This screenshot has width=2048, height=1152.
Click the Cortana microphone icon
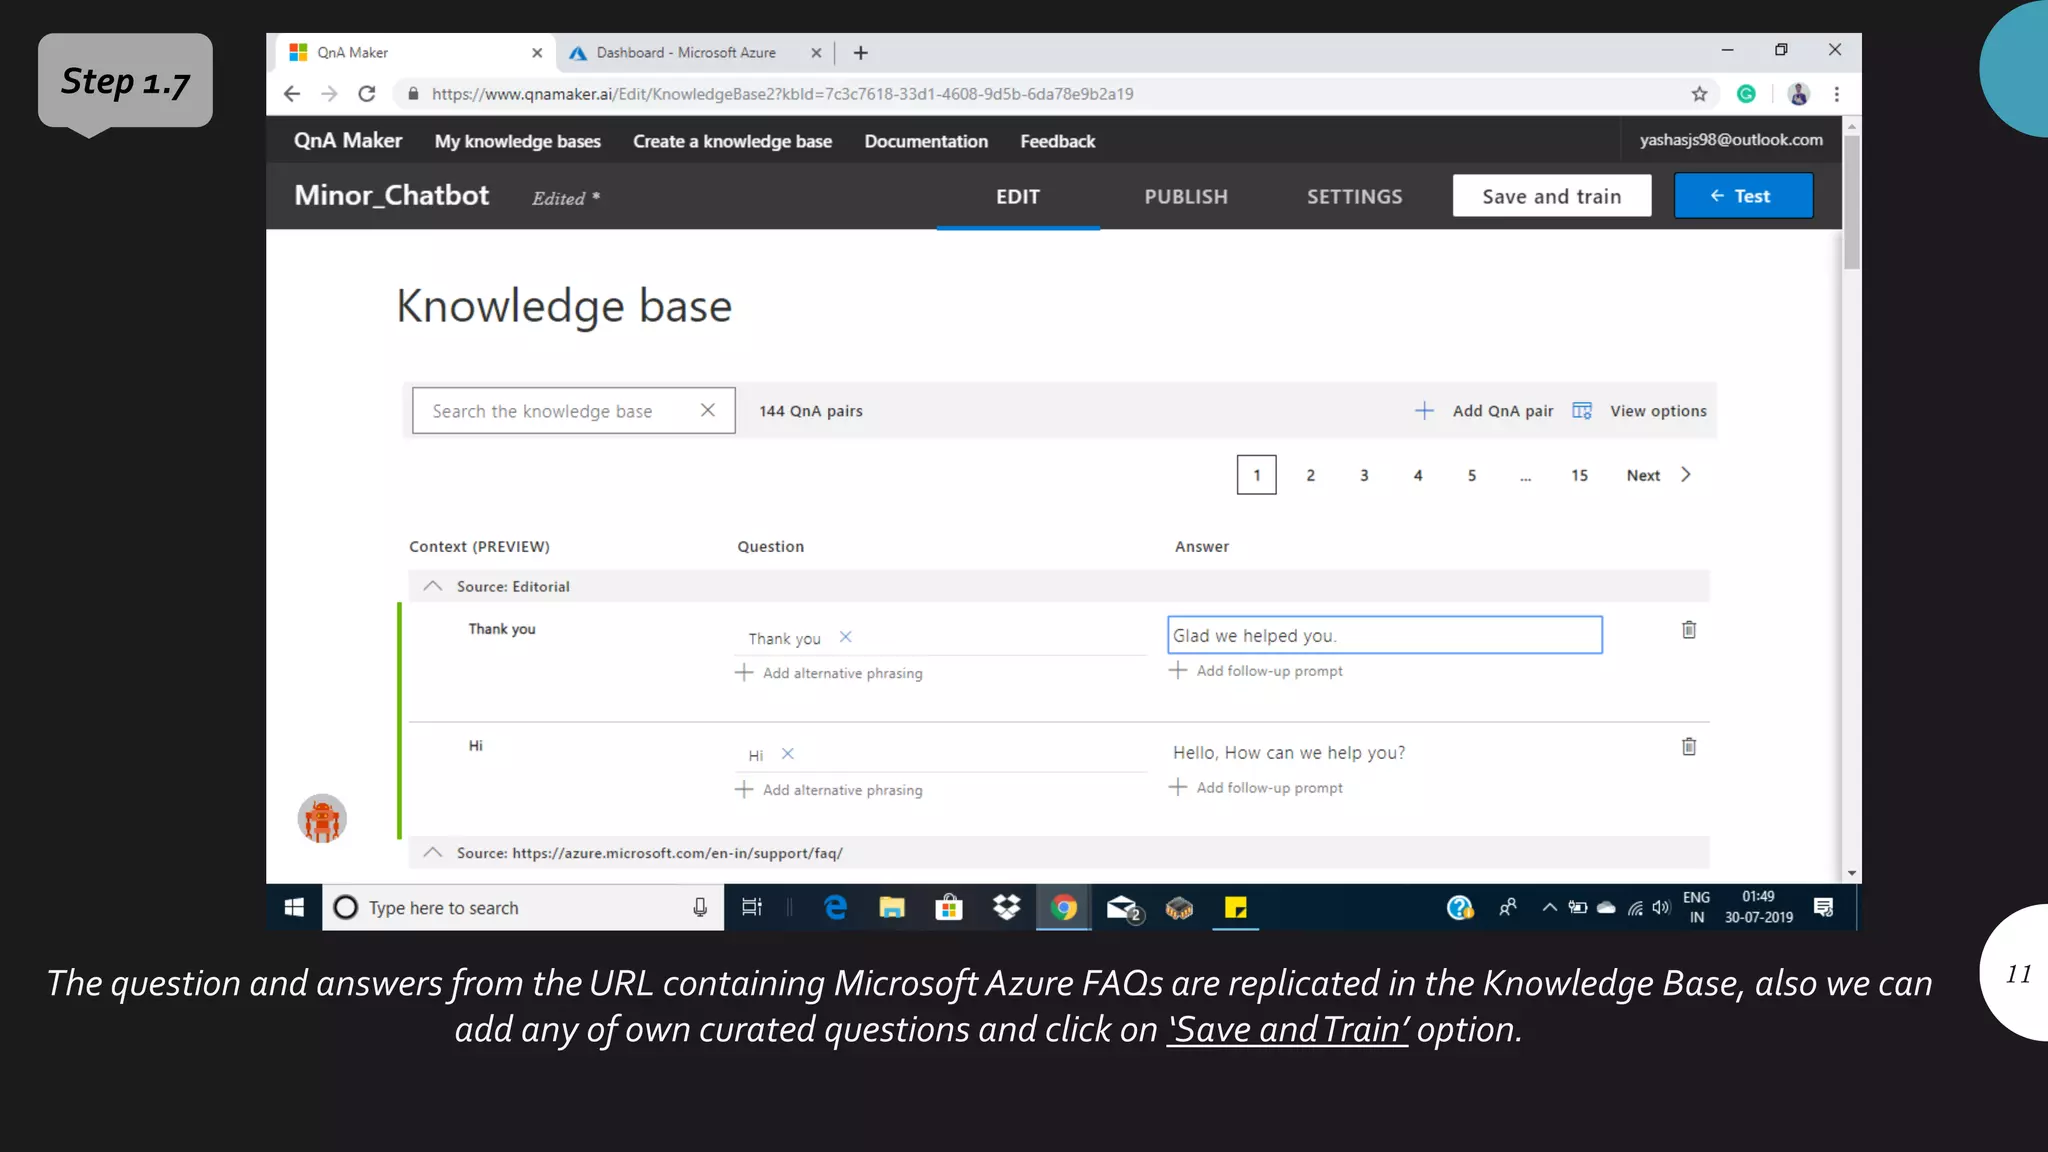[700, 907]
